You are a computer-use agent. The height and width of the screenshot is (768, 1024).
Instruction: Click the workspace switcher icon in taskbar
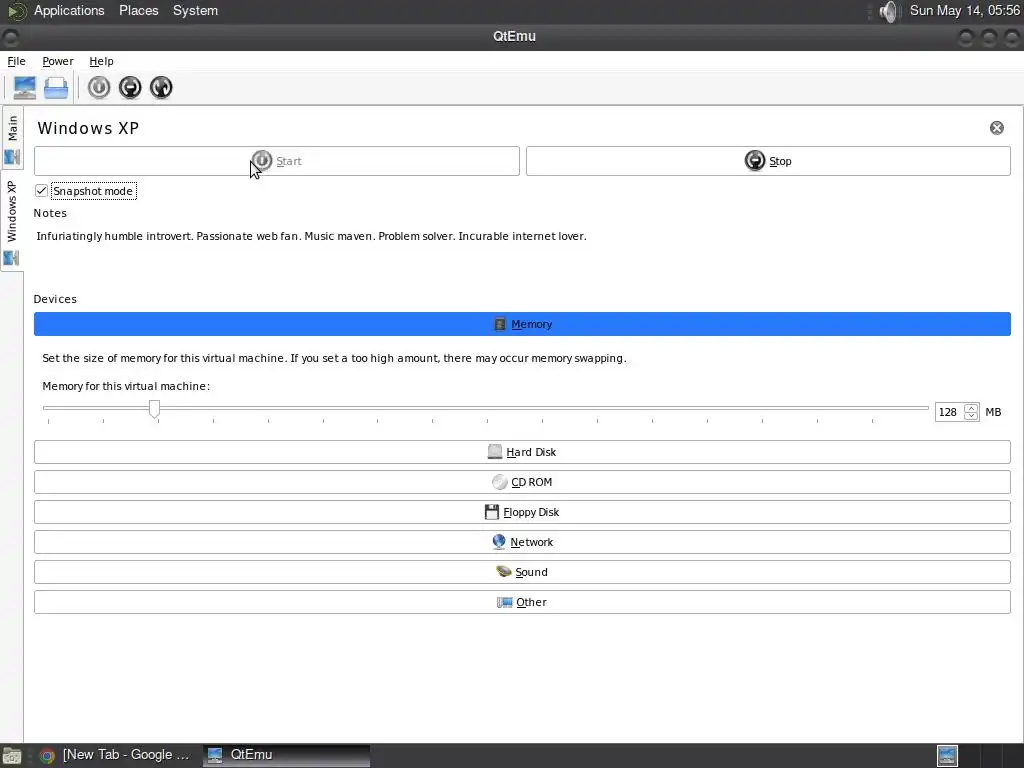pos(947,755)
